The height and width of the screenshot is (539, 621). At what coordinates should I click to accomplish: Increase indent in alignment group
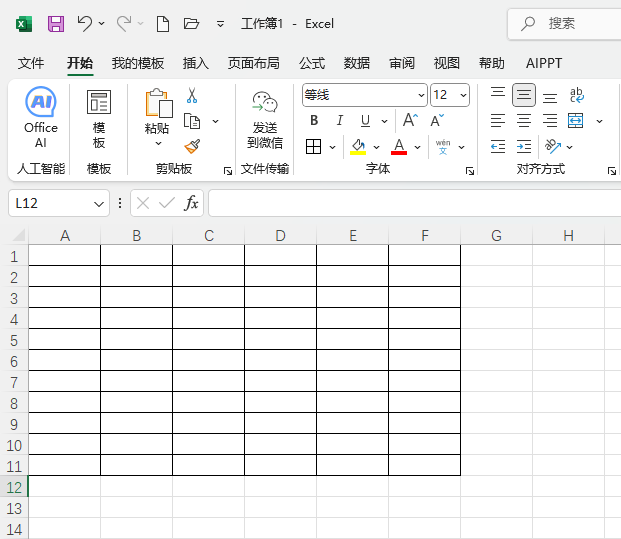click(524, 147)
